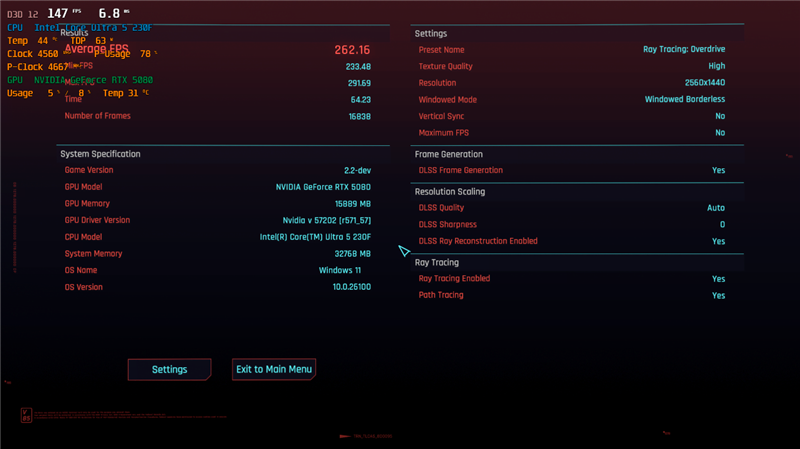Toggle DLSS Frame Generation setting
800x449 pixels.
pyautogui.click(x=718, y=170)
